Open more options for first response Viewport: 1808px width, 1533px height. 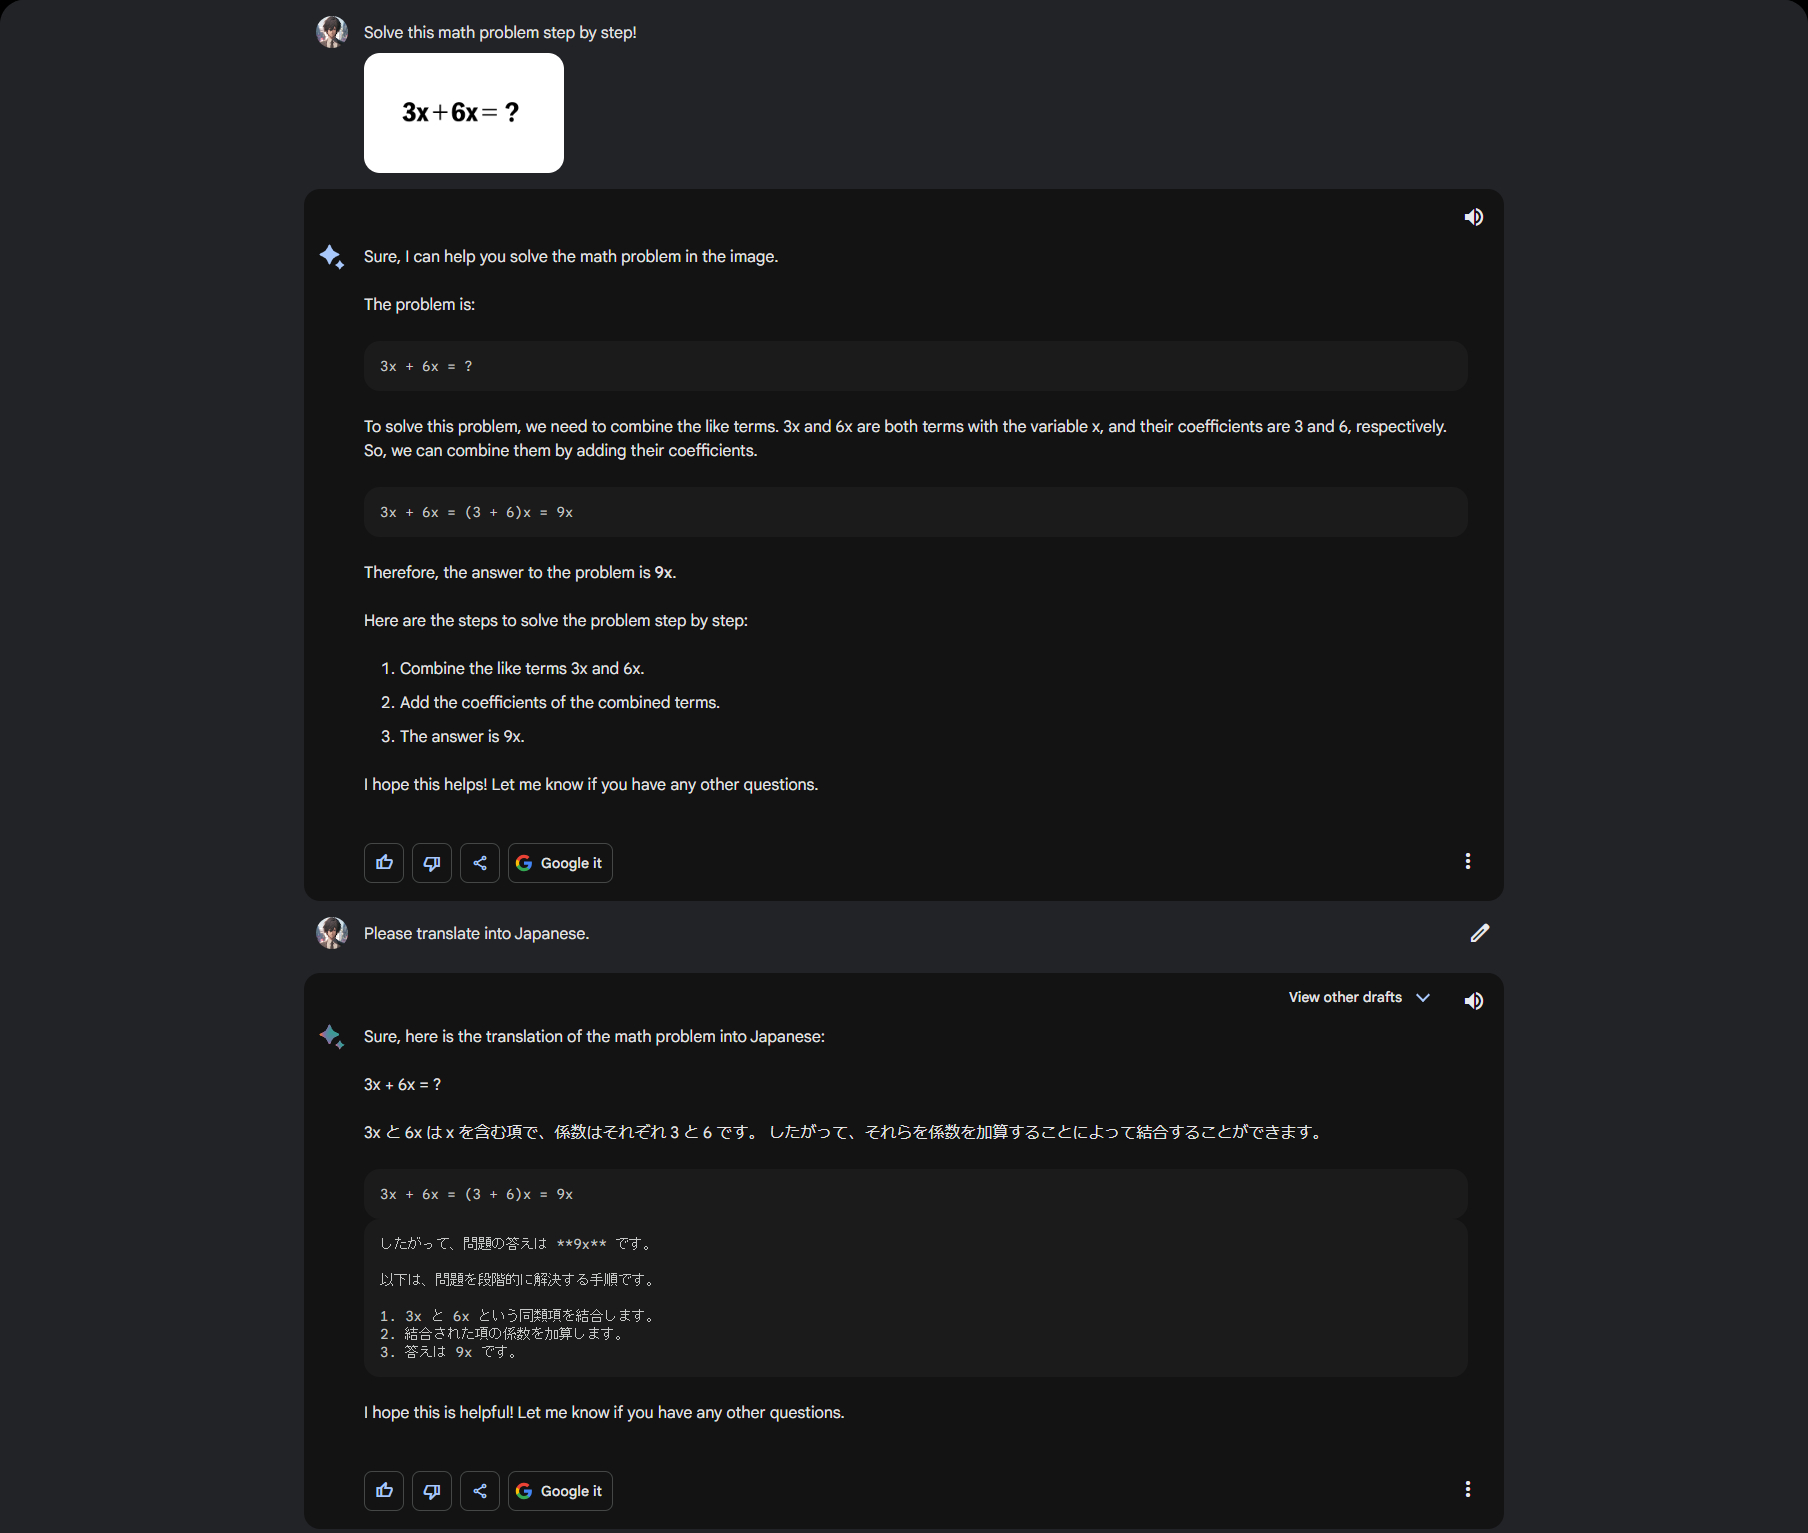pos(1467,861)
